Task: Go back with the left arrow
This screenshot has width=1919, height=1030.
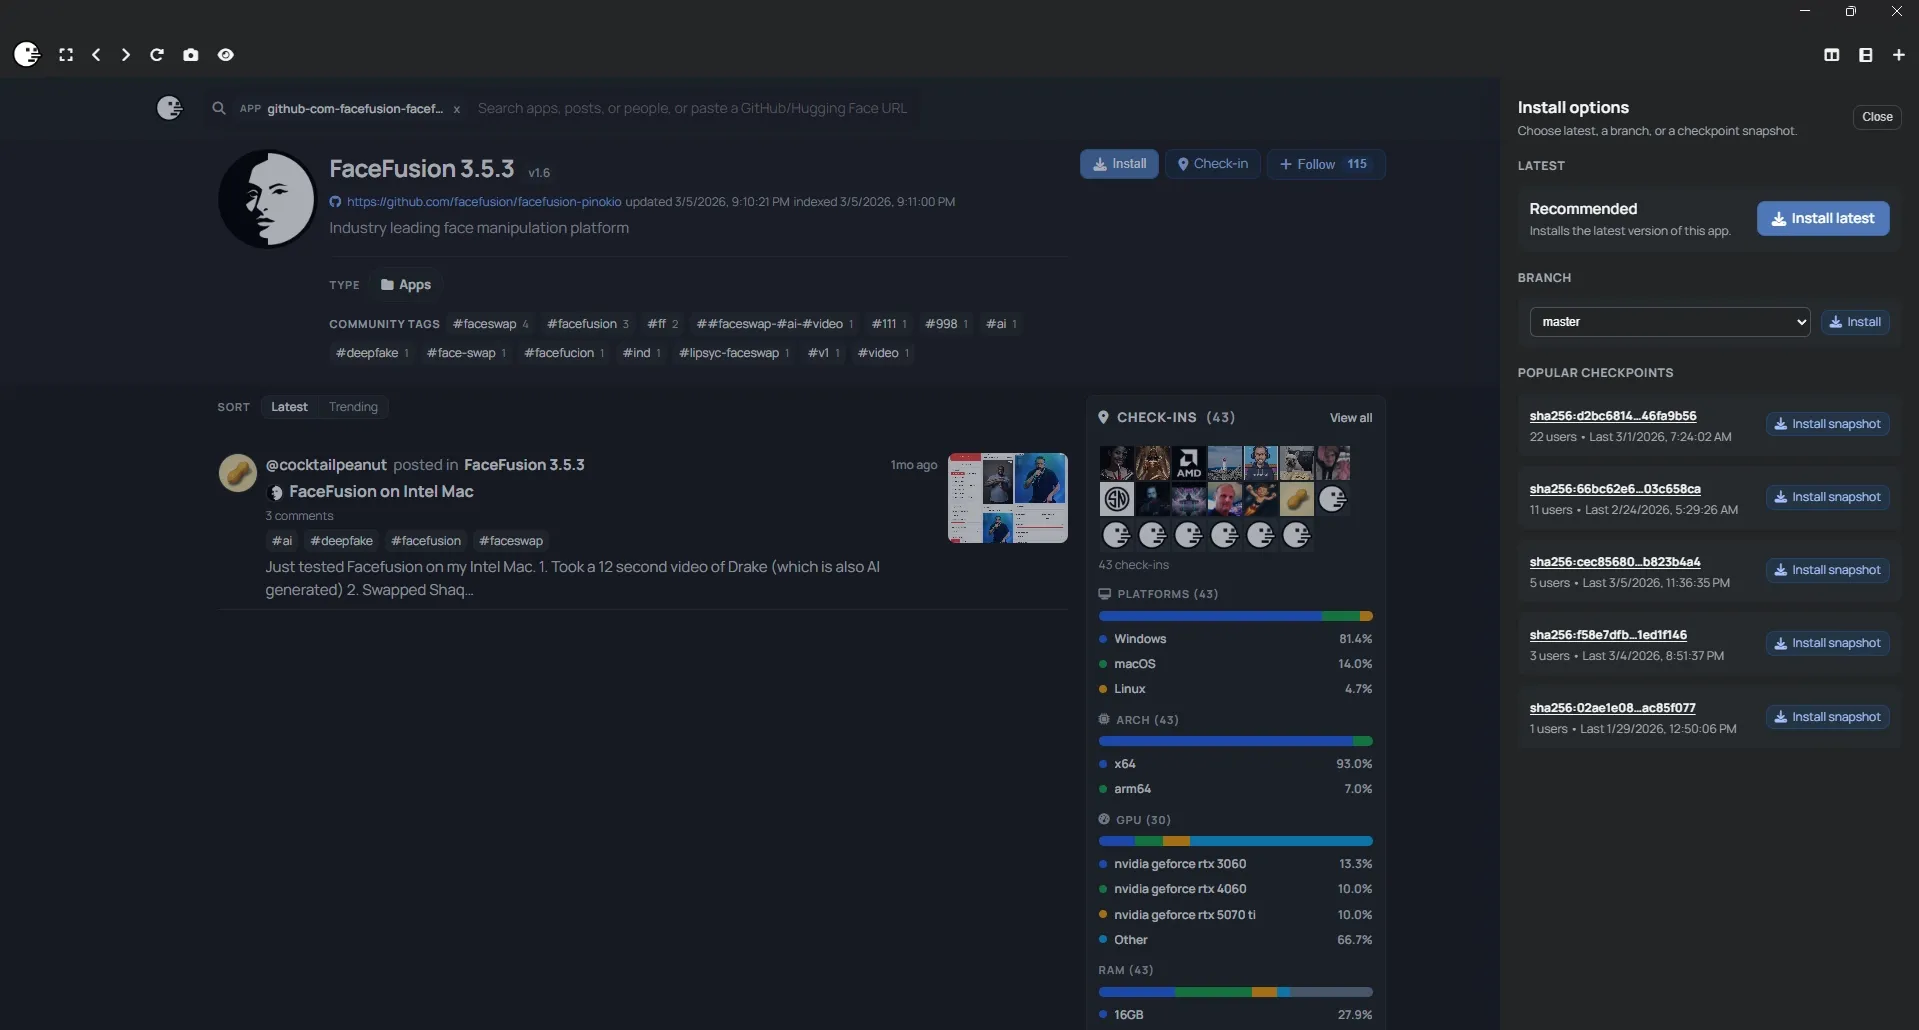Action: coord(96,55)
